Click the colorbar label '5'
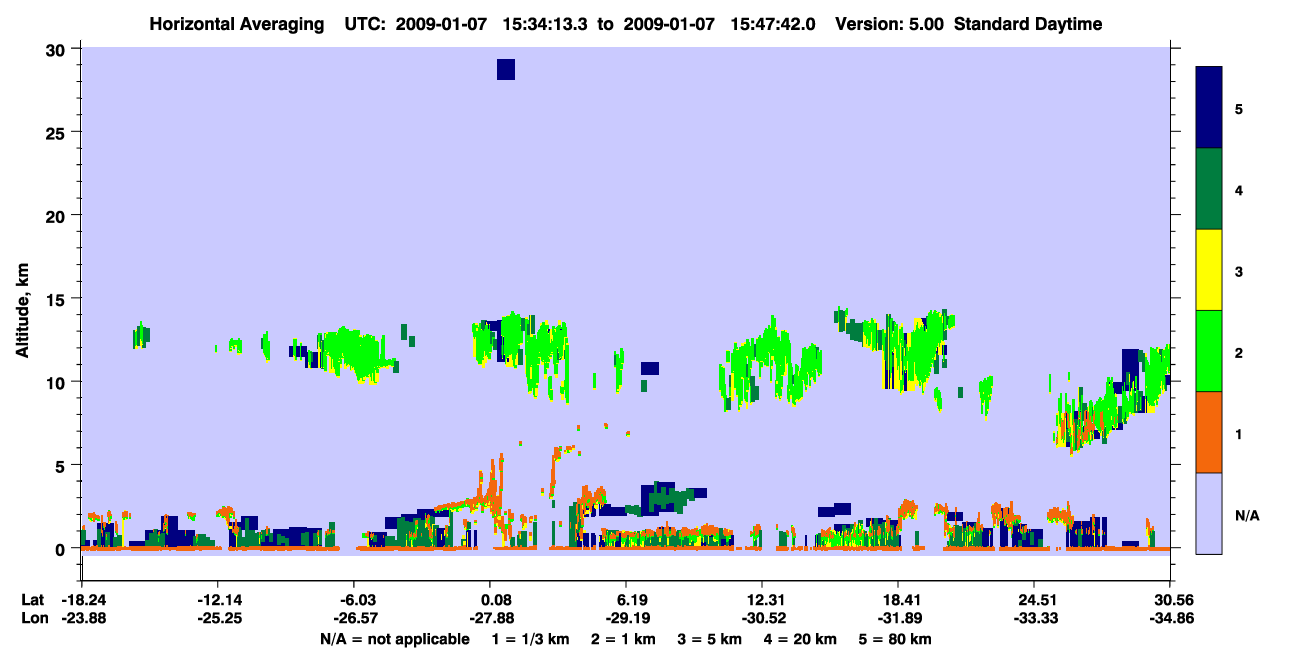 pos(1239,108)
